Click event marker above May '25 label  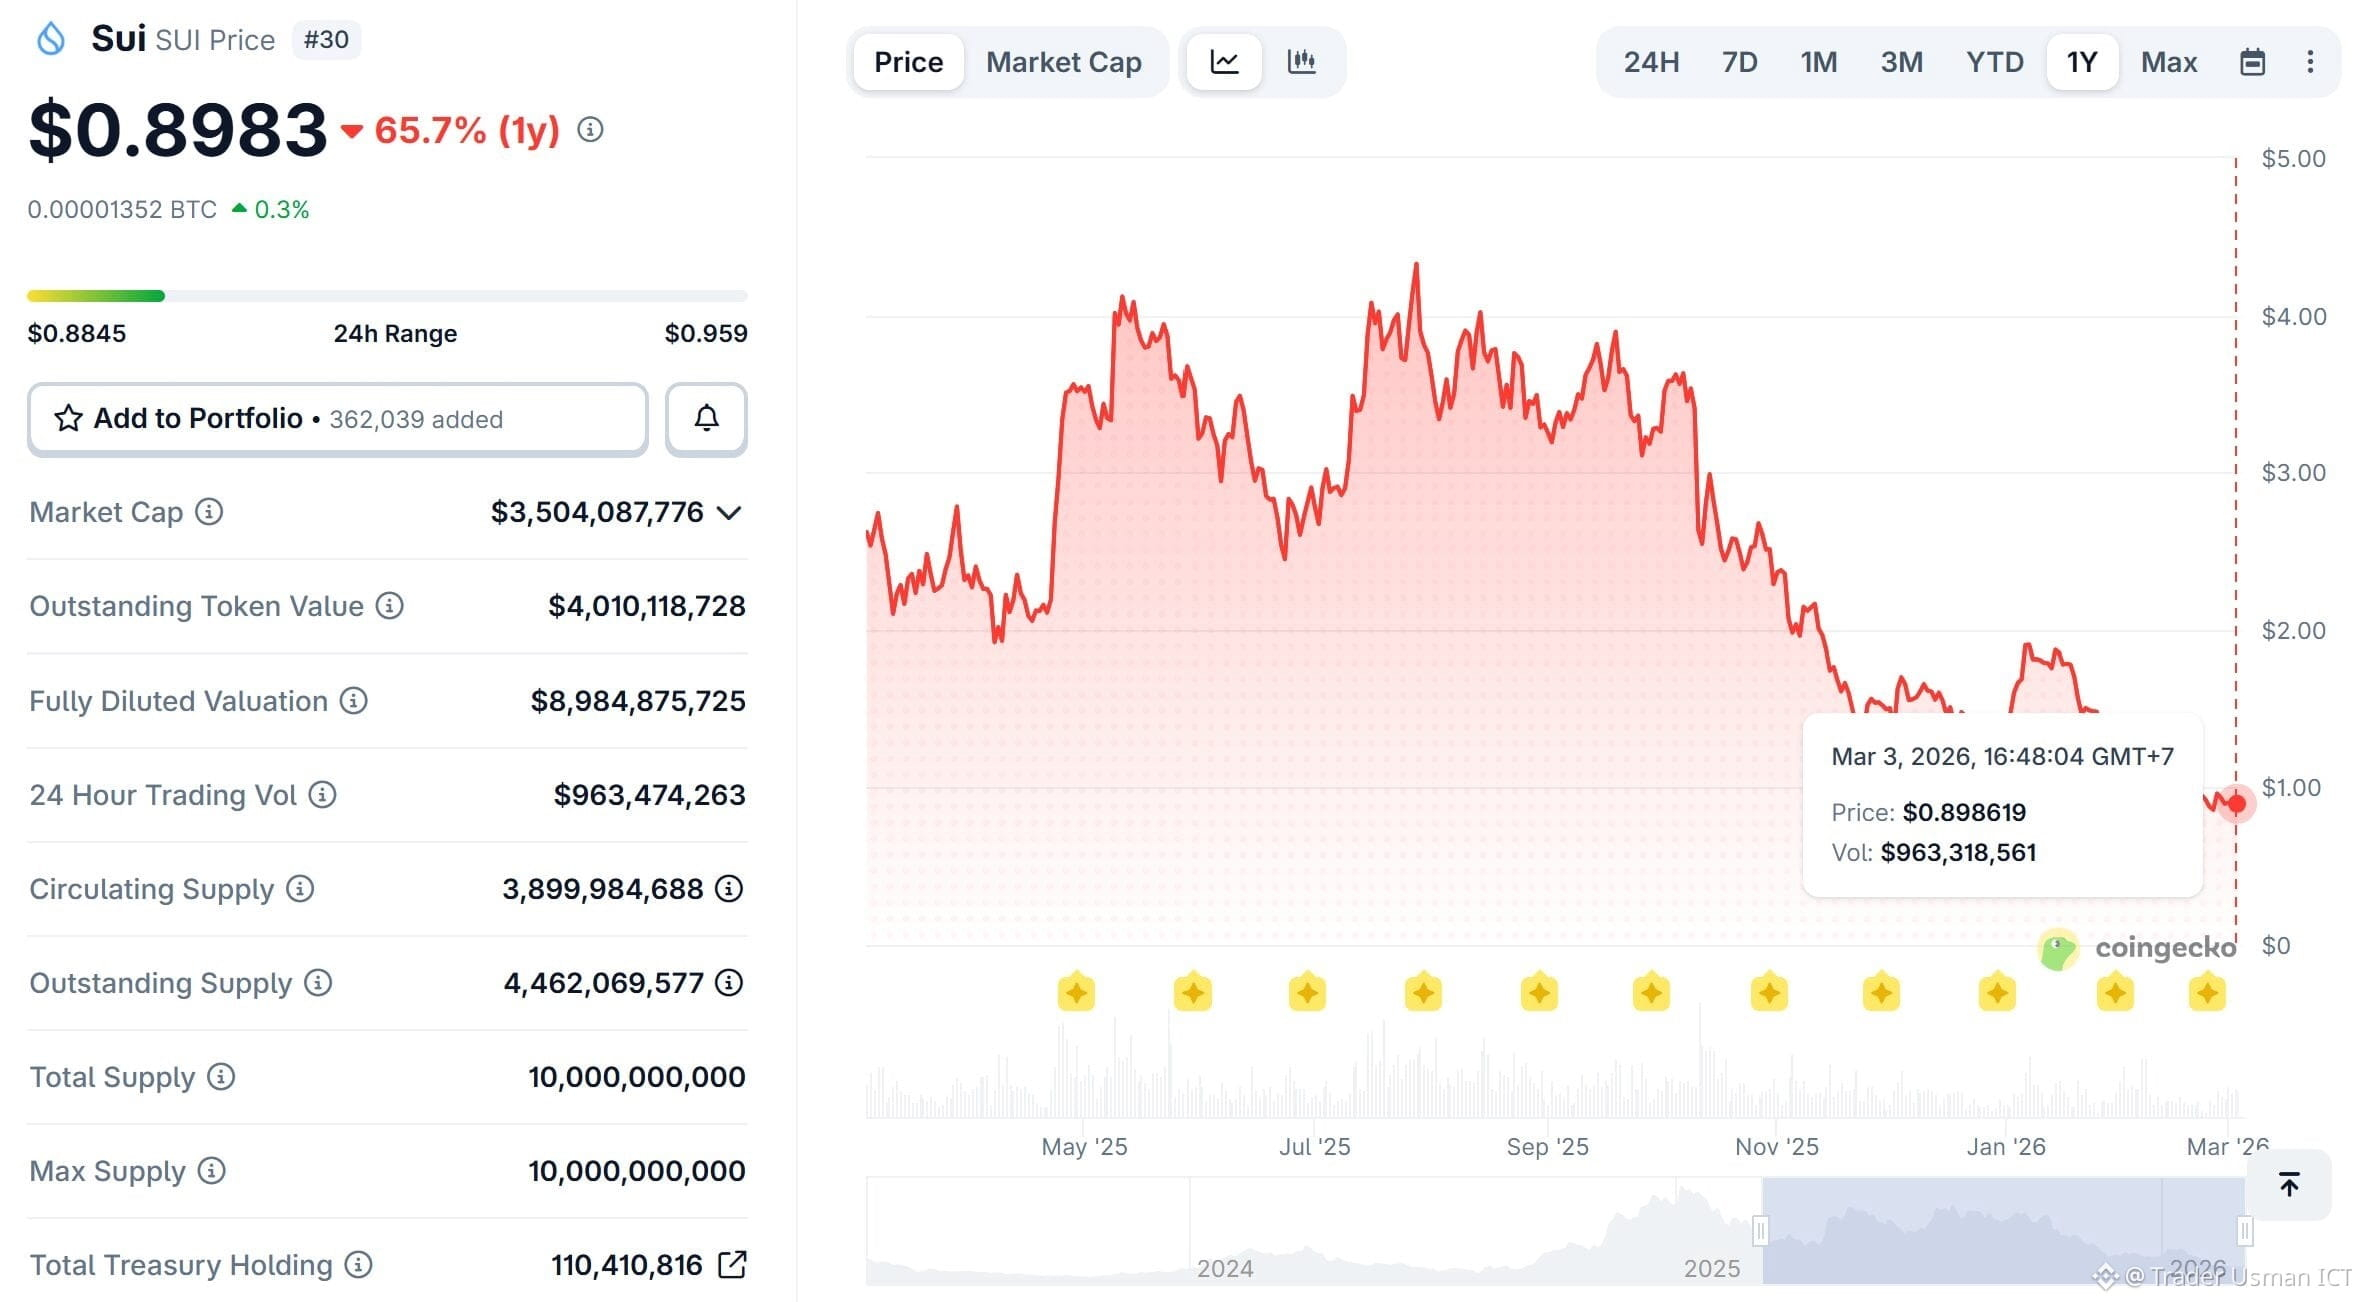pyautogui.click(x=1076, y=993)
